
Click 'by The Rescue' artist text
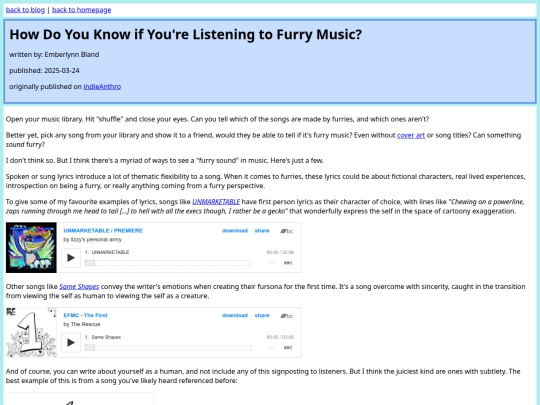(82, 324)
